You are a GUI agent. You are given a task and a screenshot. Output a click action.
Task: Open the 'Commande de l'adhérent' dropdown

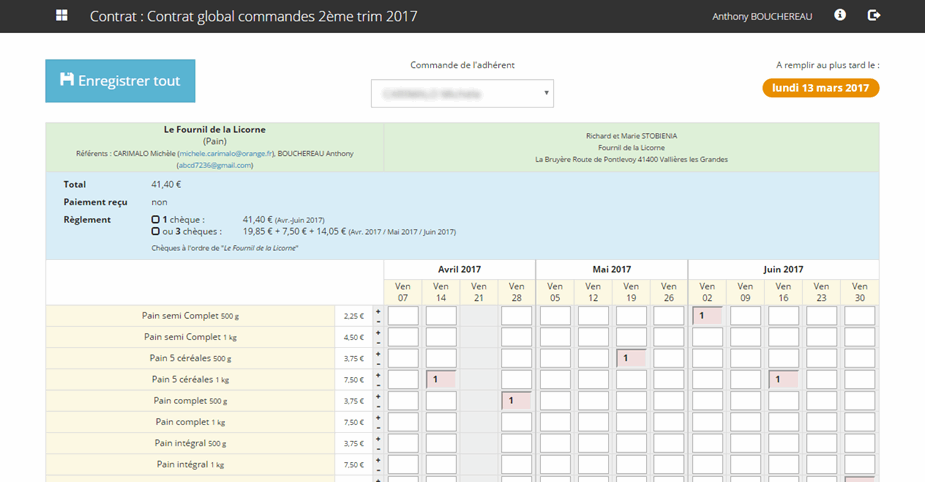point(462,93)
